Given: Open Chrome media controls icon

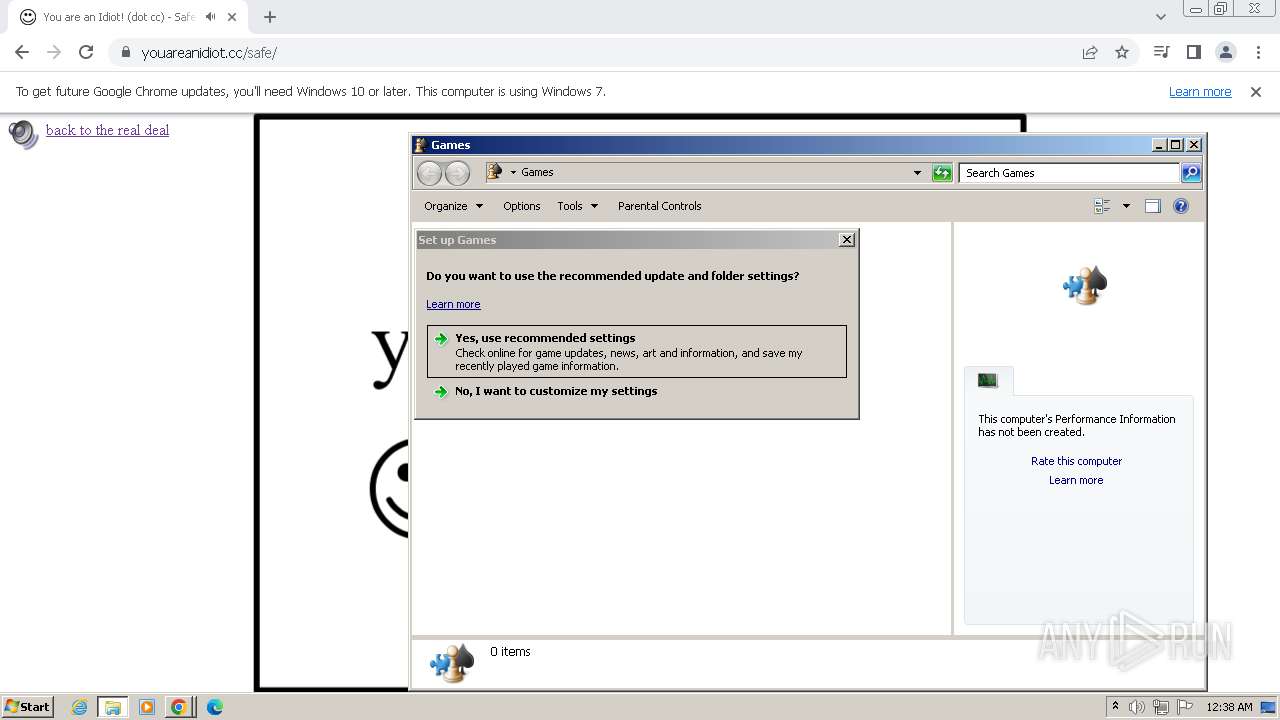Looking at the screenshot, I should [x=1161, y=52].
